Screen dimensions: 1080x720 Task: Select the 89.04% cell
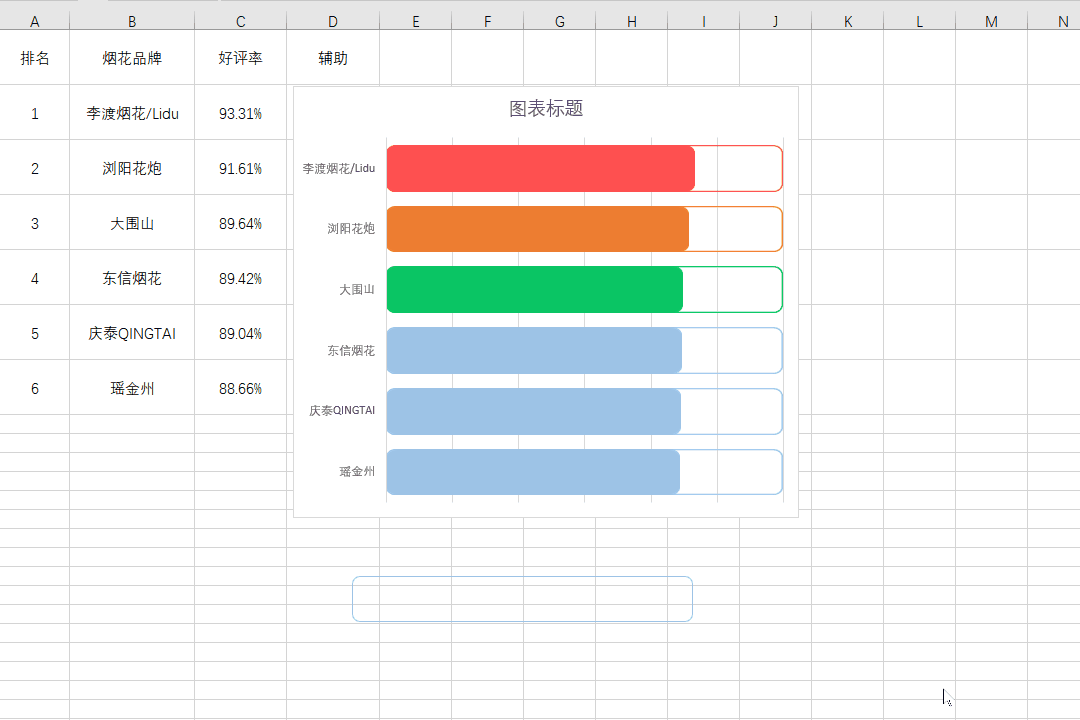tap(240, 333)
